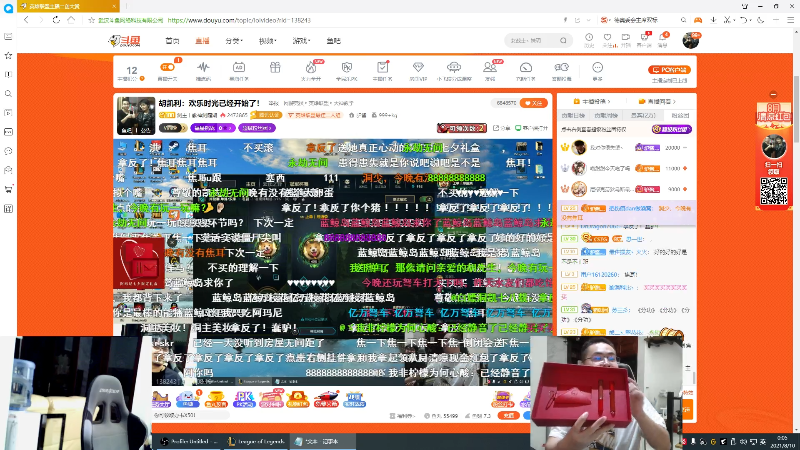Open the blue mascot gift icon with badge
Image resolution: width=800 pixels, height=450 pixels.
click(188, 398)
